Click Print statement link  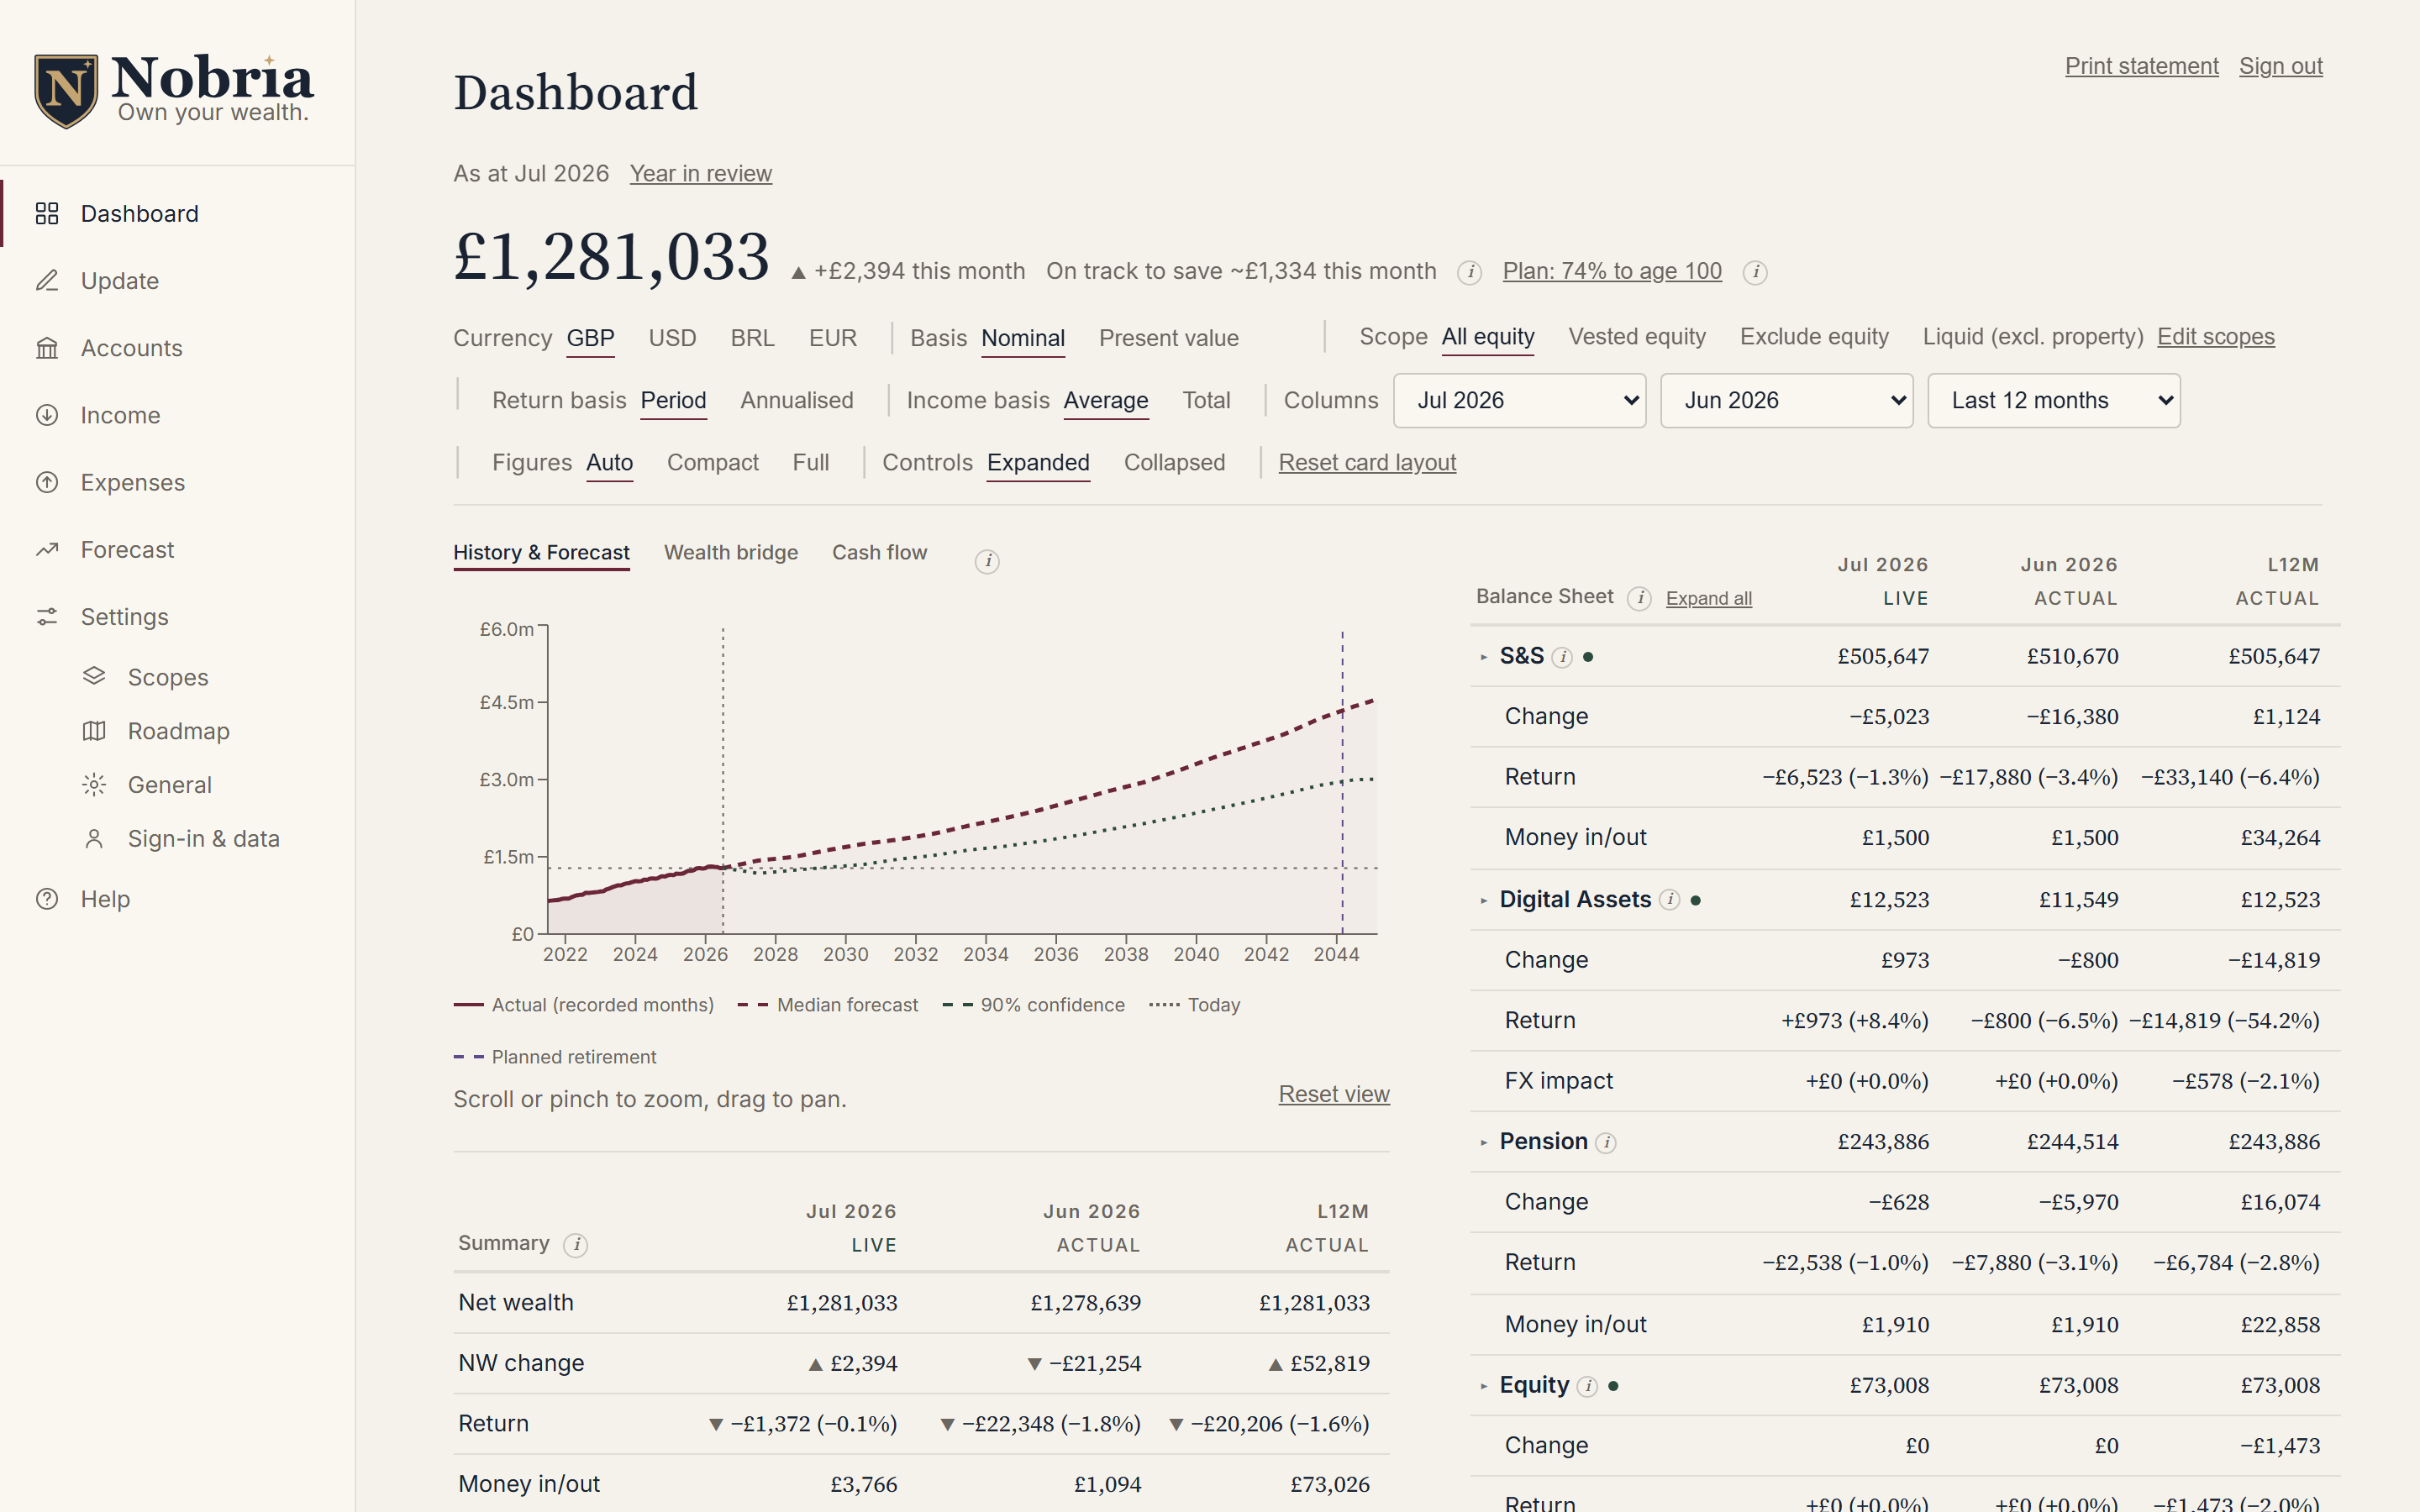2141,66
